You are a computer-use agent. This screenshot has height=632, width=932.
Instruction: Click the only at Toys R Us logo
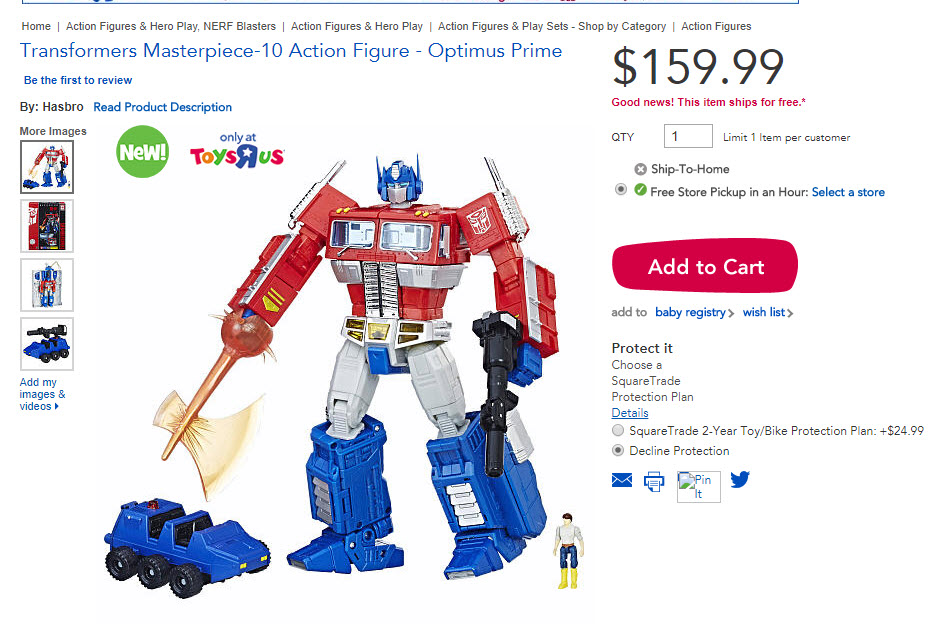(237, 150)
